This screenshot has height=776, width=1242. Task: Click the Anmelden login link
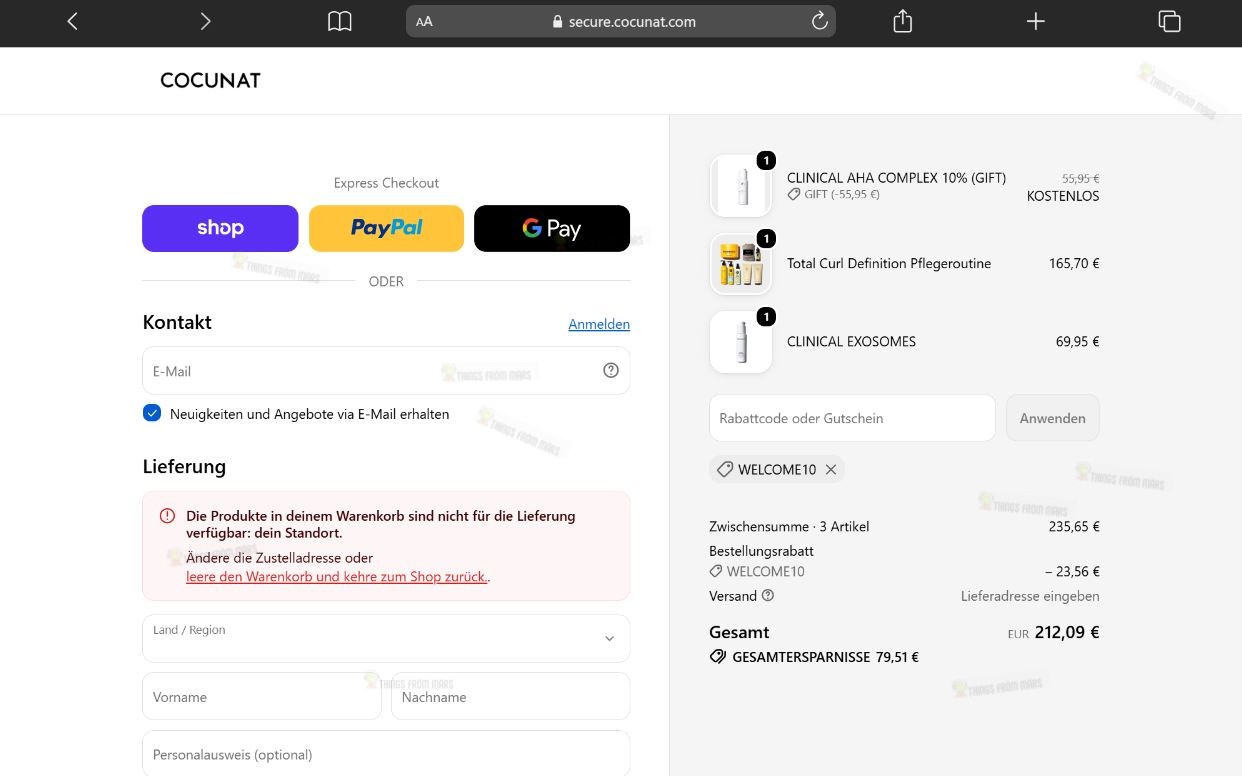[x=599, y=324]
